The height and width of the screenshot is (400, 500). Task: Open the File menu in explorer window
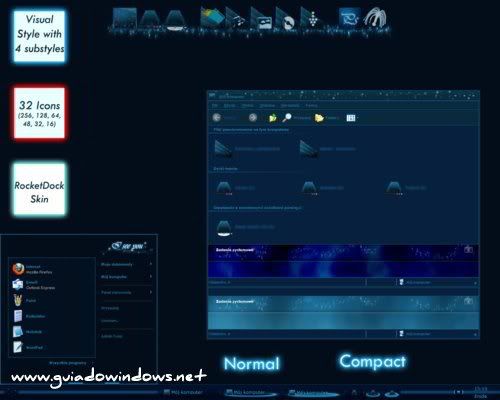point(215,105)
